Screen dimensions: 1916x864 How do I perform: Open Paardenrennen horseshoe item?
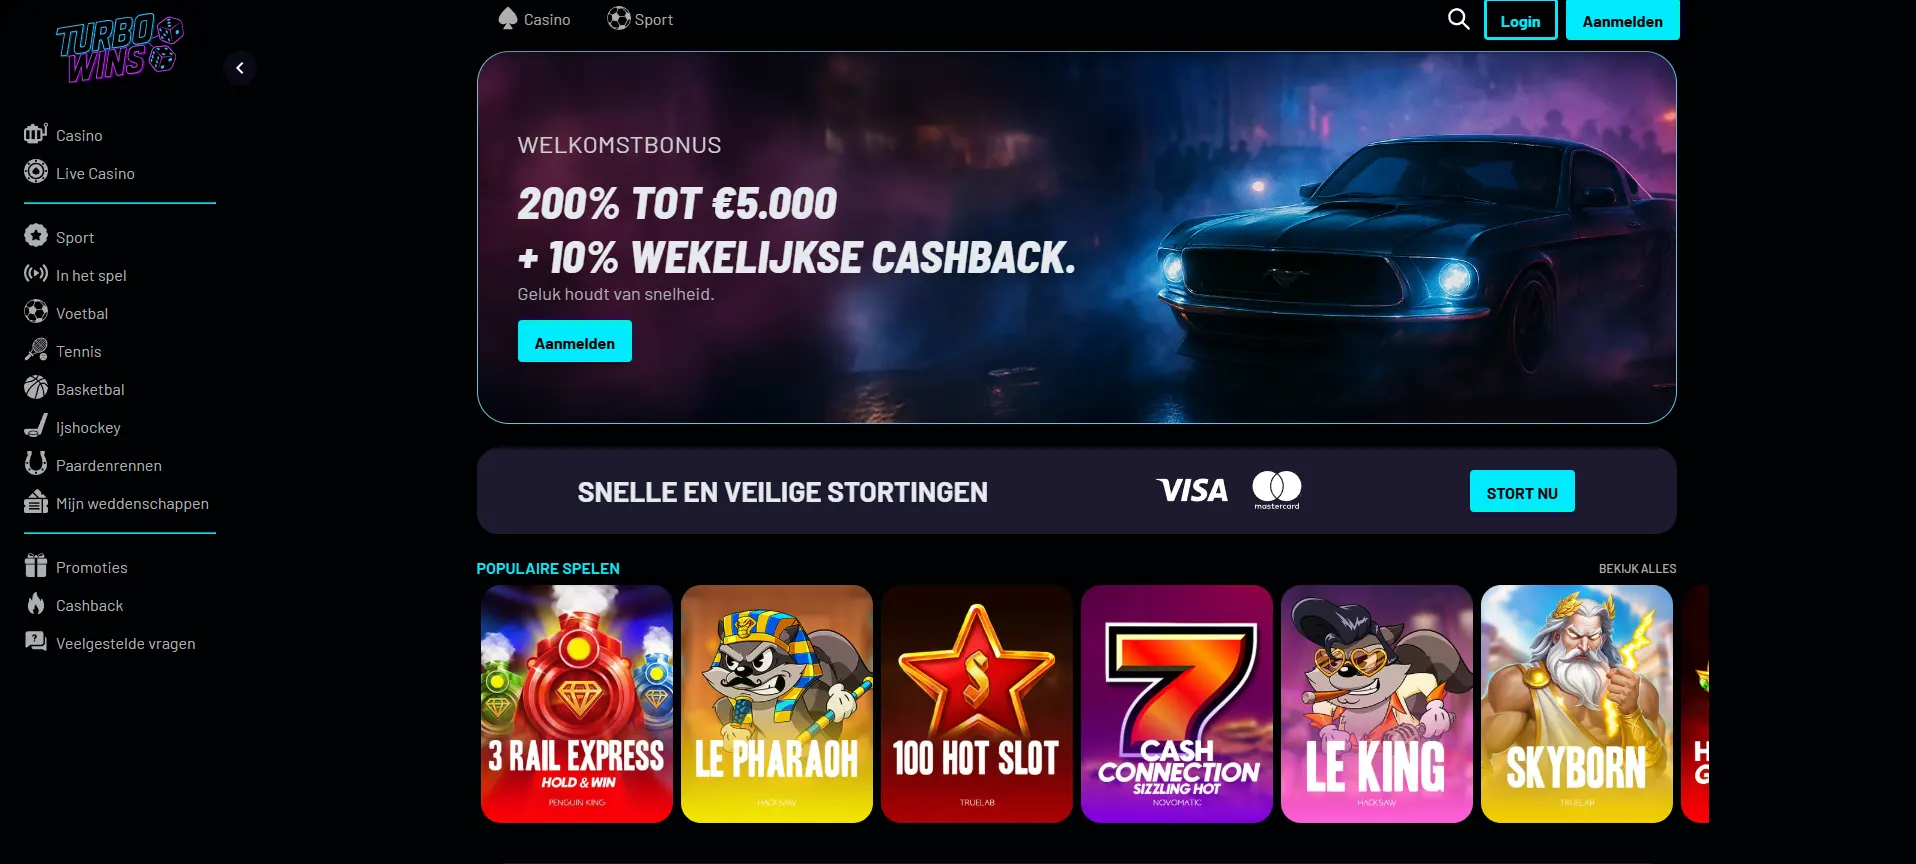[x=93, y=465]
